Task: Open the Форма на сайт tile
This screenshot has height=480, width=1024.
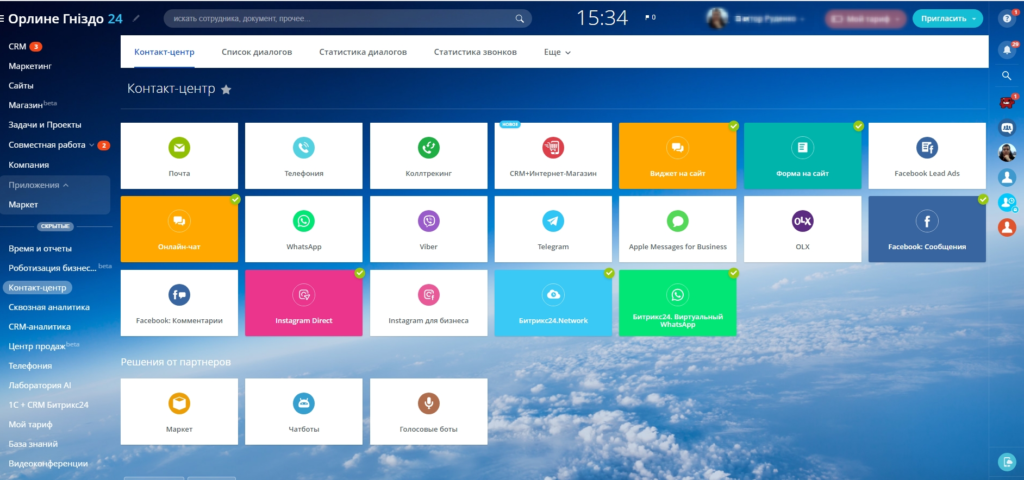Action: (803, 155)
